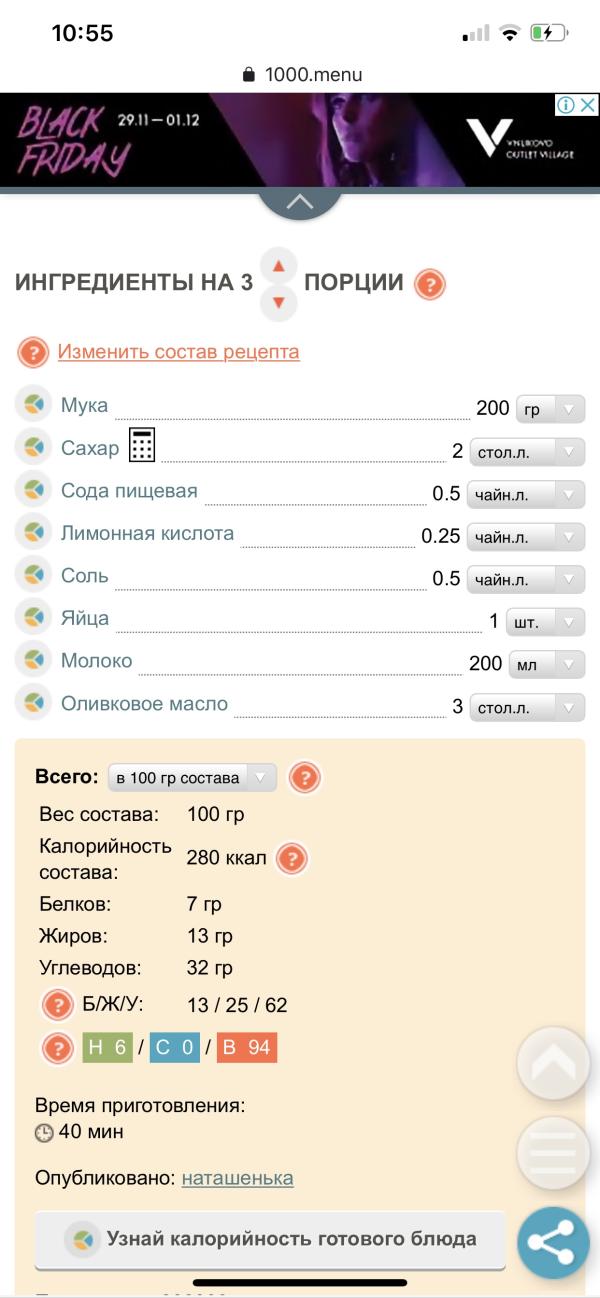The height and width of the screenshot is (1298, 600).
Task: Open nutrition info icon for Мука
Action: (x=34, y=406)
